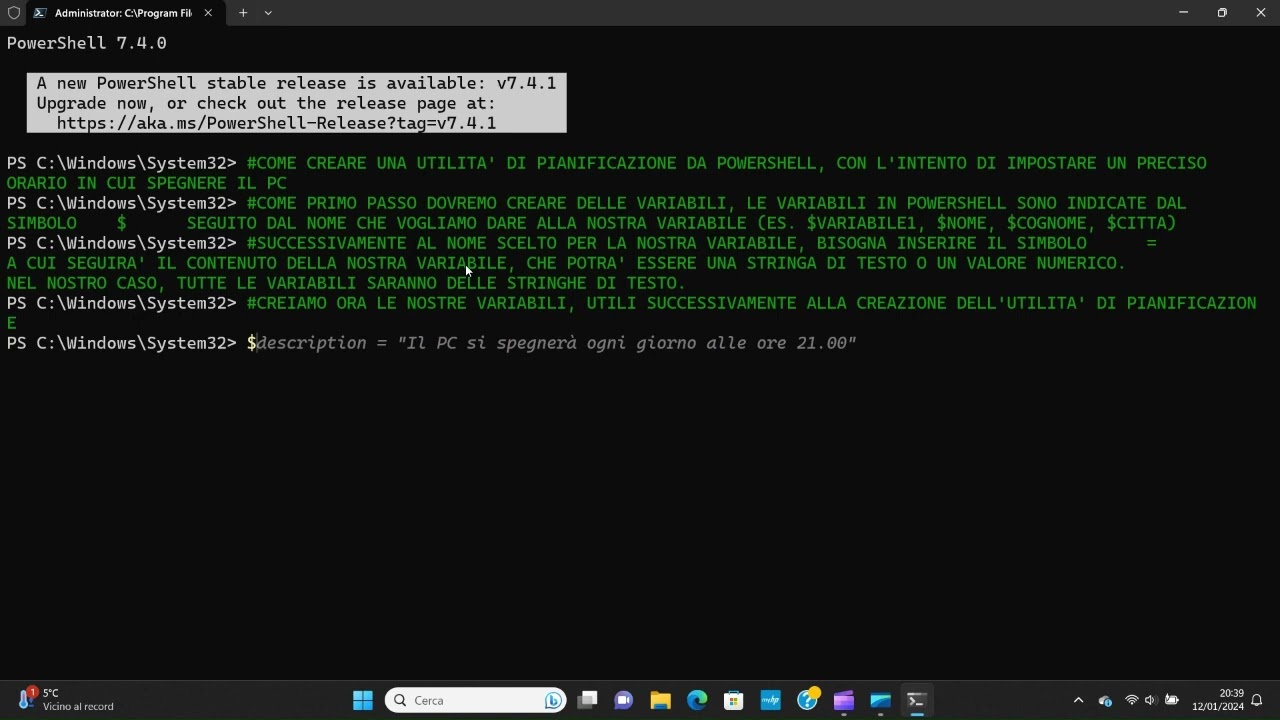Open Microsoft Store from the taskbar
This screenshot has height=720, width=1280.
733,700
